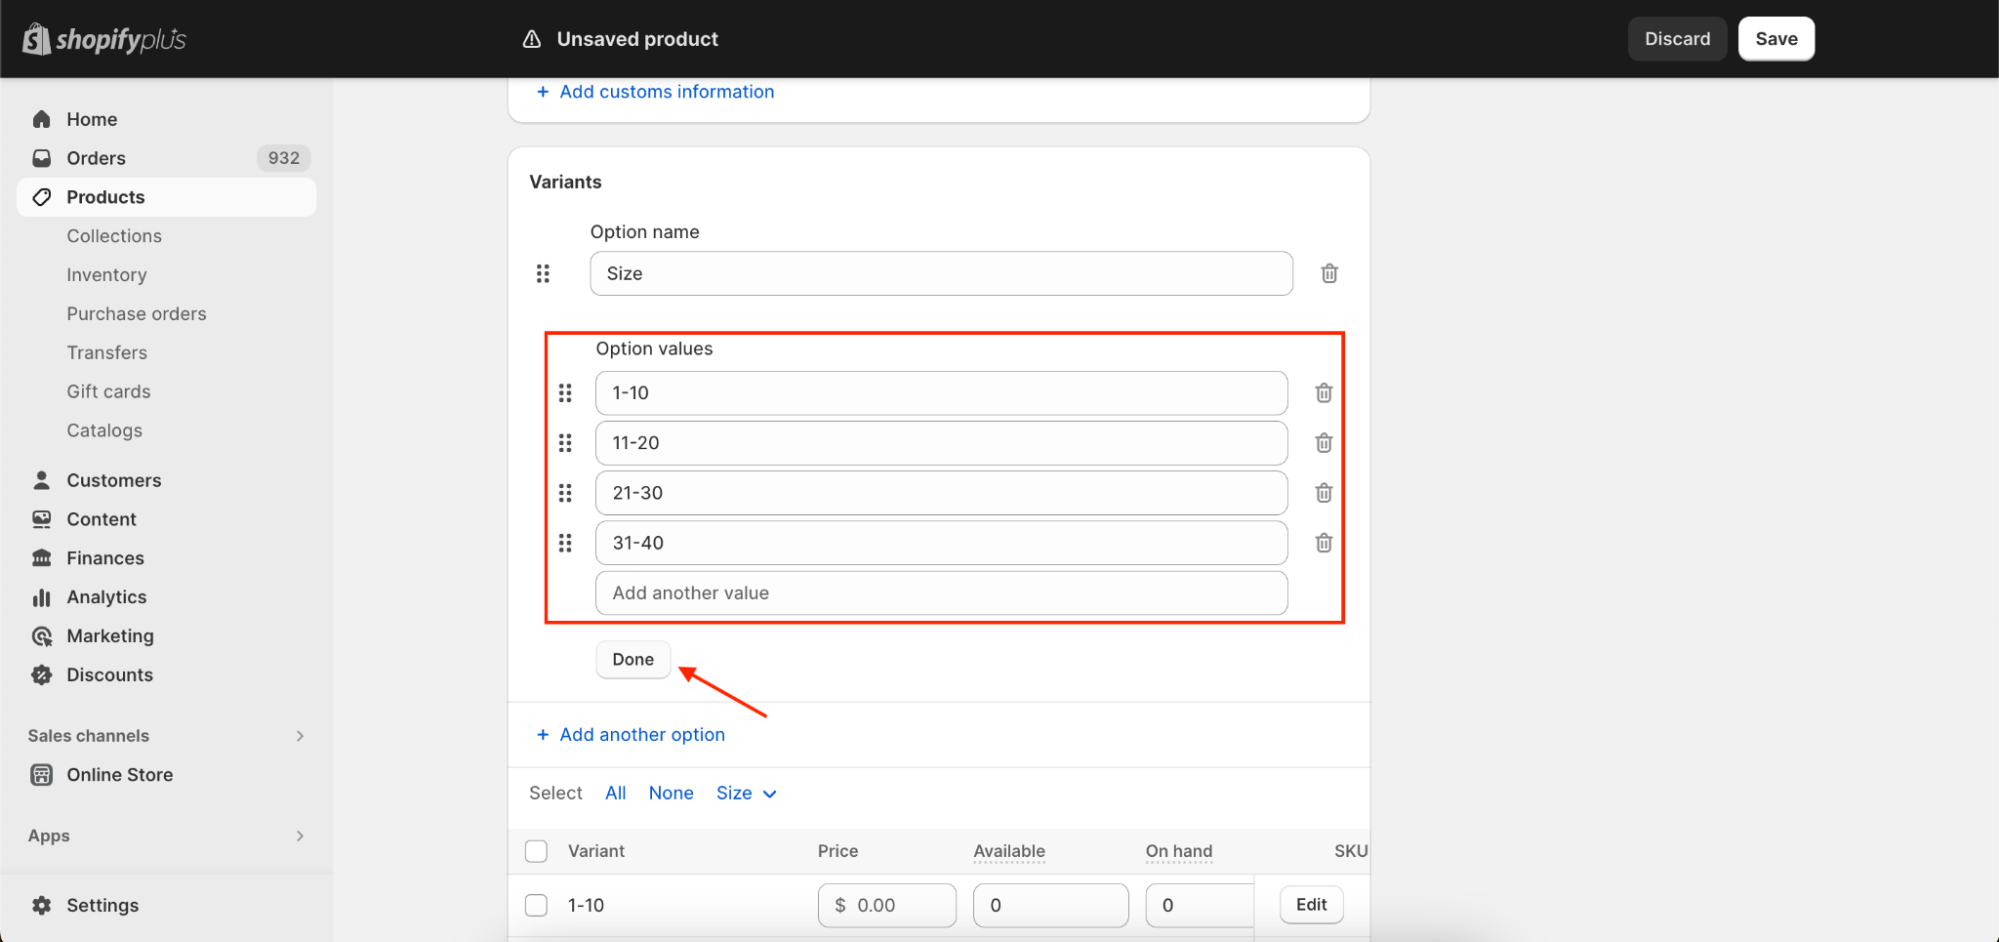Screen dimensions: 1999x942
Task: Click the trash icon beside Size option name
Action: (1329, 273)
